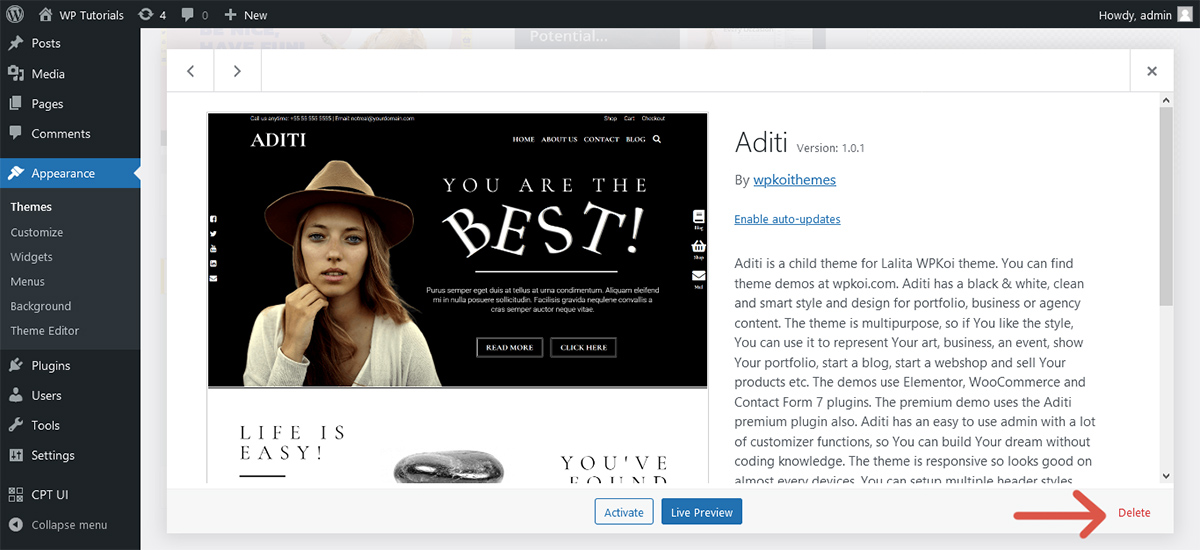
Task: Click the Pages icon in sidebar
Action: [x=16, y=103]
